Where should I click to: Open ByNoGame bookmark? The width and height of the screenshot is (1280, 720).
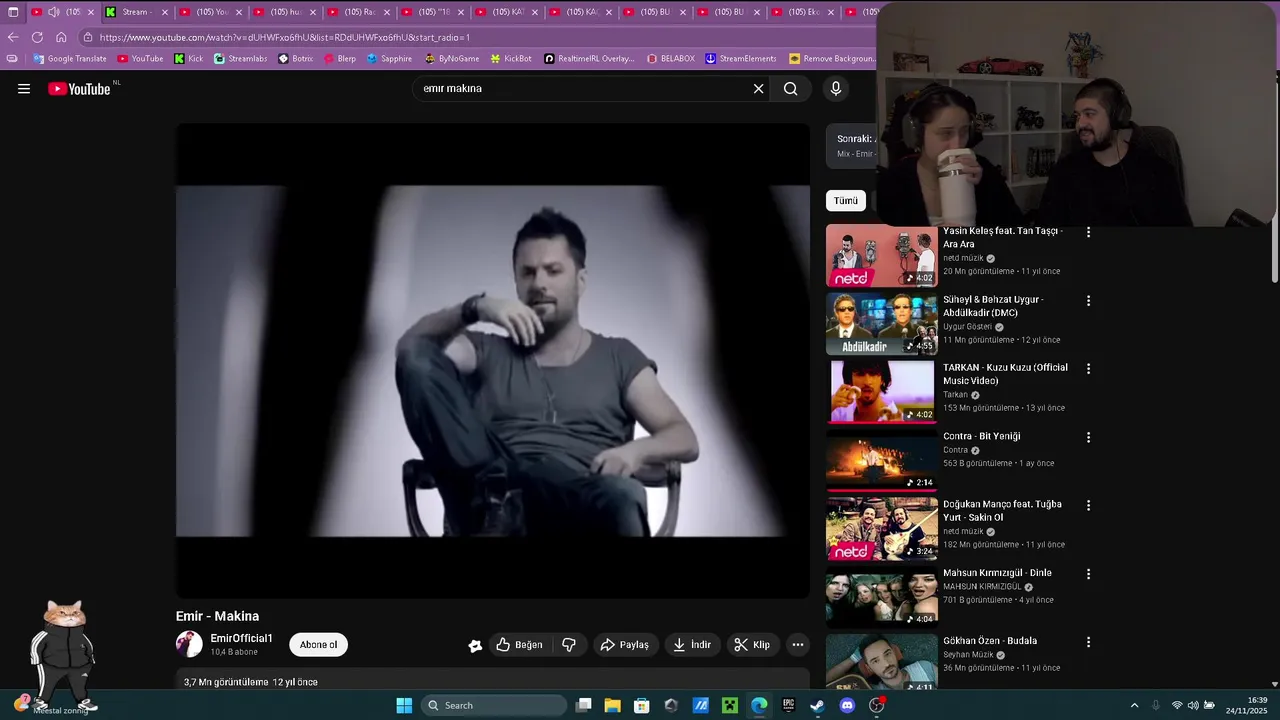[x=452, y=59]
